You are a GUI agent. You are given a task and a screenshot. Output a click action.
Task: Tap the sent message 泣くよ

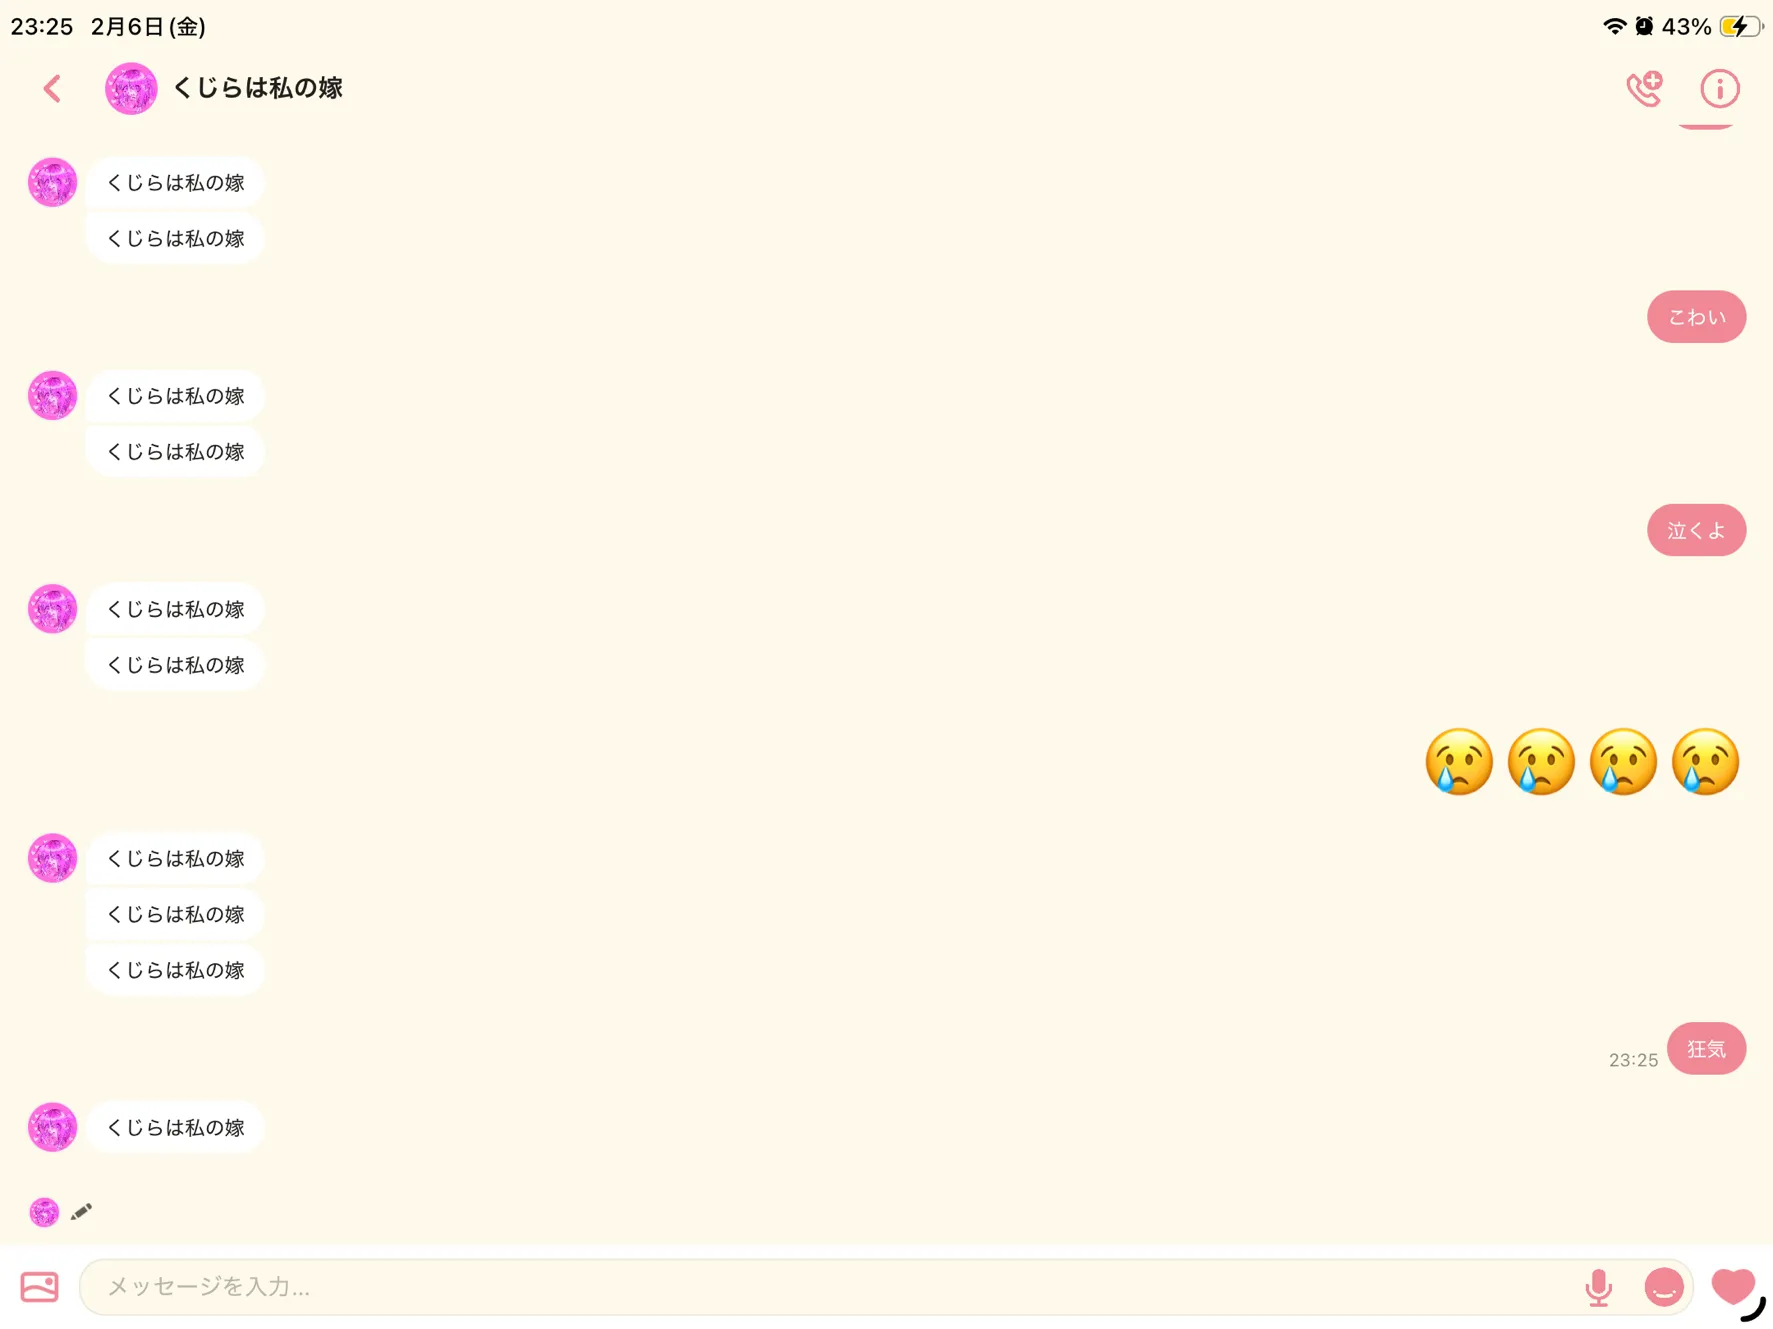pos(1696,530)
